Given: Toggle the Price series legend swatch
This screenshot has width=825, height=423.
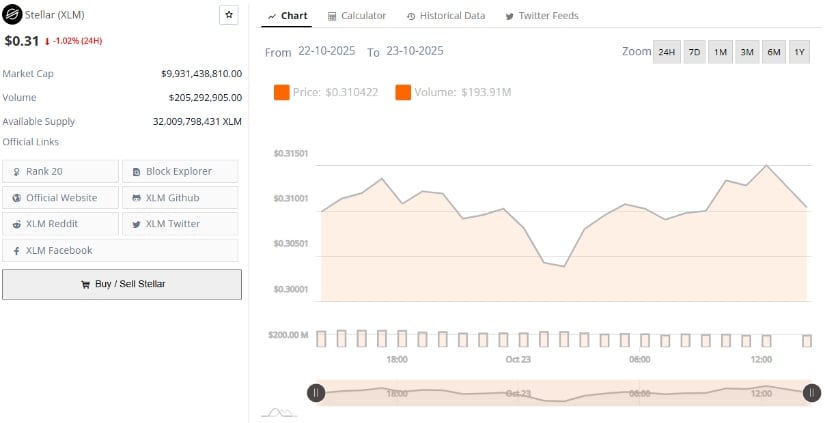Looking at the screenshot, I should pos(281,93).
